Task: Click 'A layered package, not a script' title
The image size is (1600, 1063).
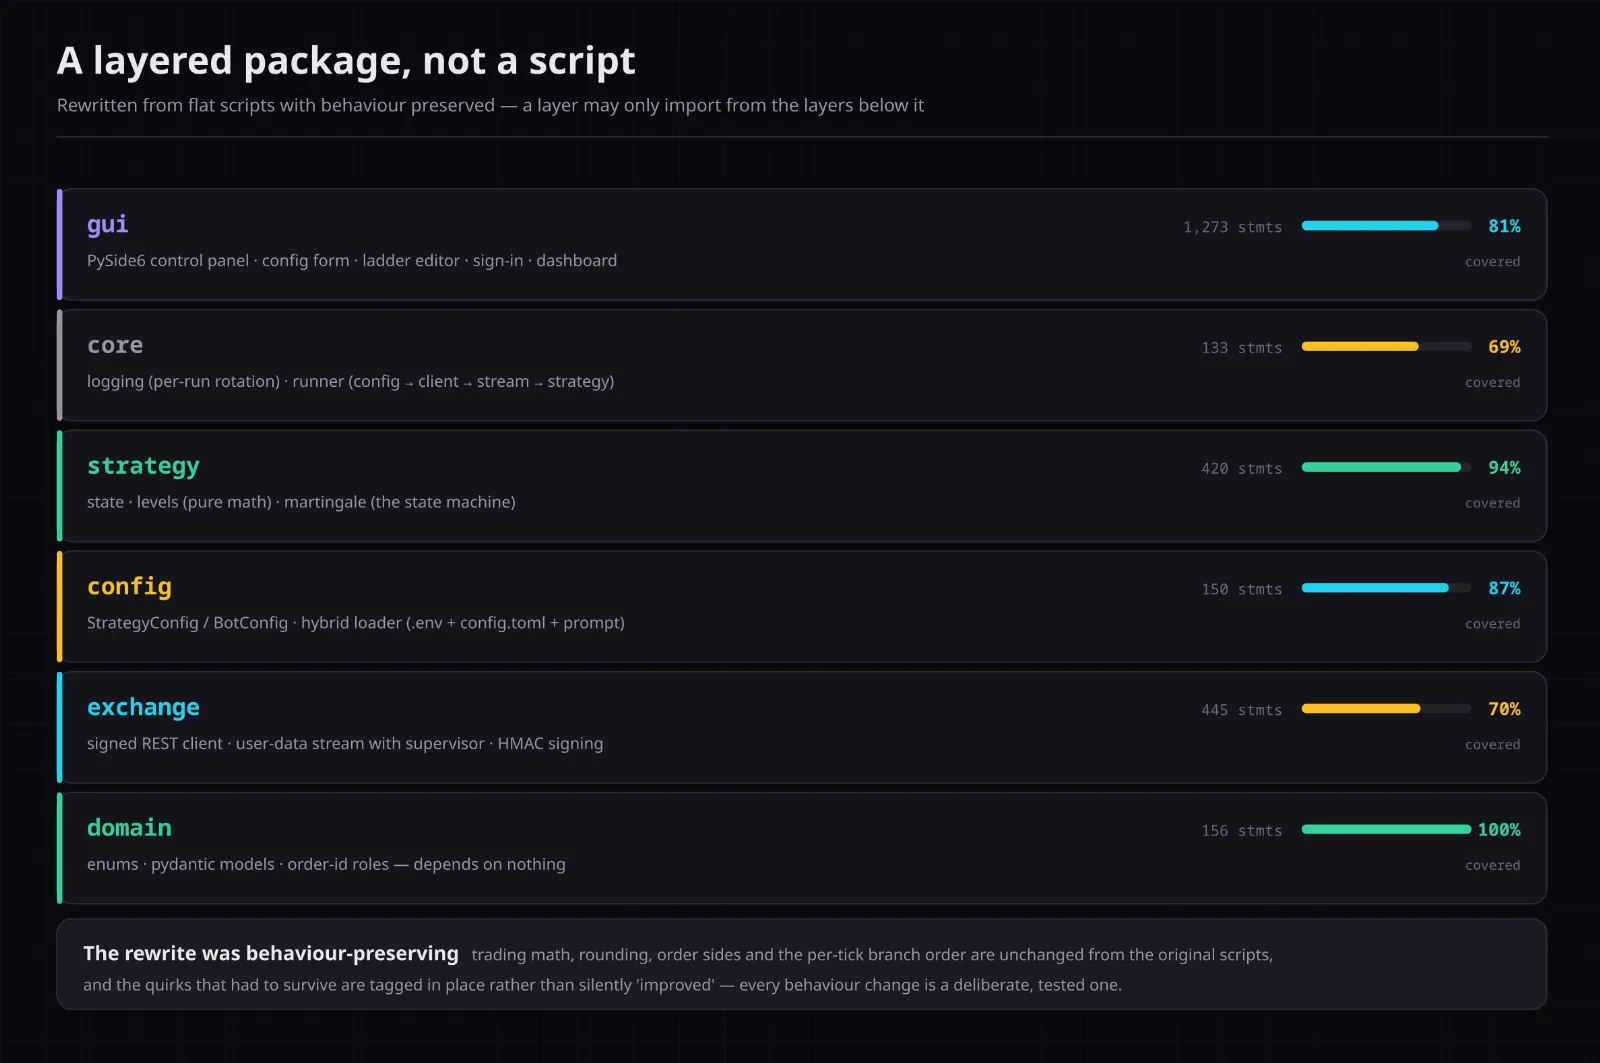Action: 346,61
